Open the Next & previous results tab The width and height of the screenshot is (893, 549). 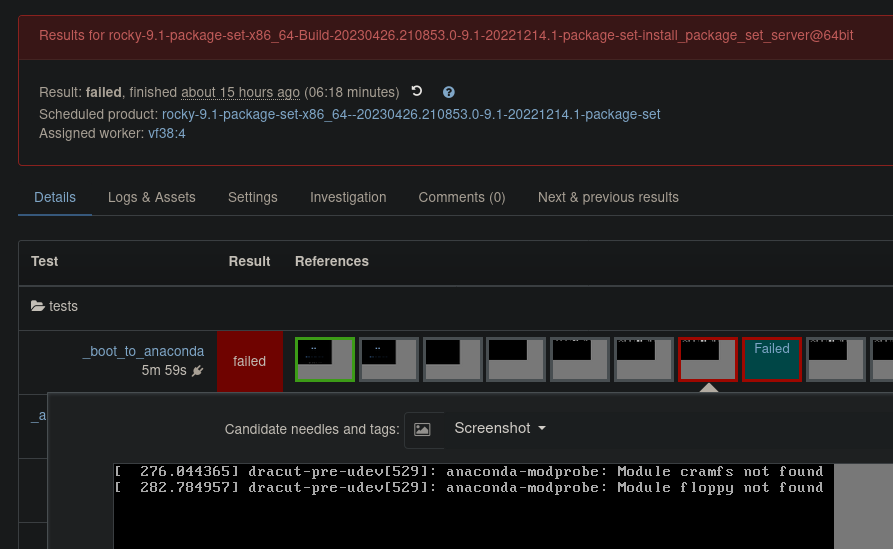click(608, 197)
